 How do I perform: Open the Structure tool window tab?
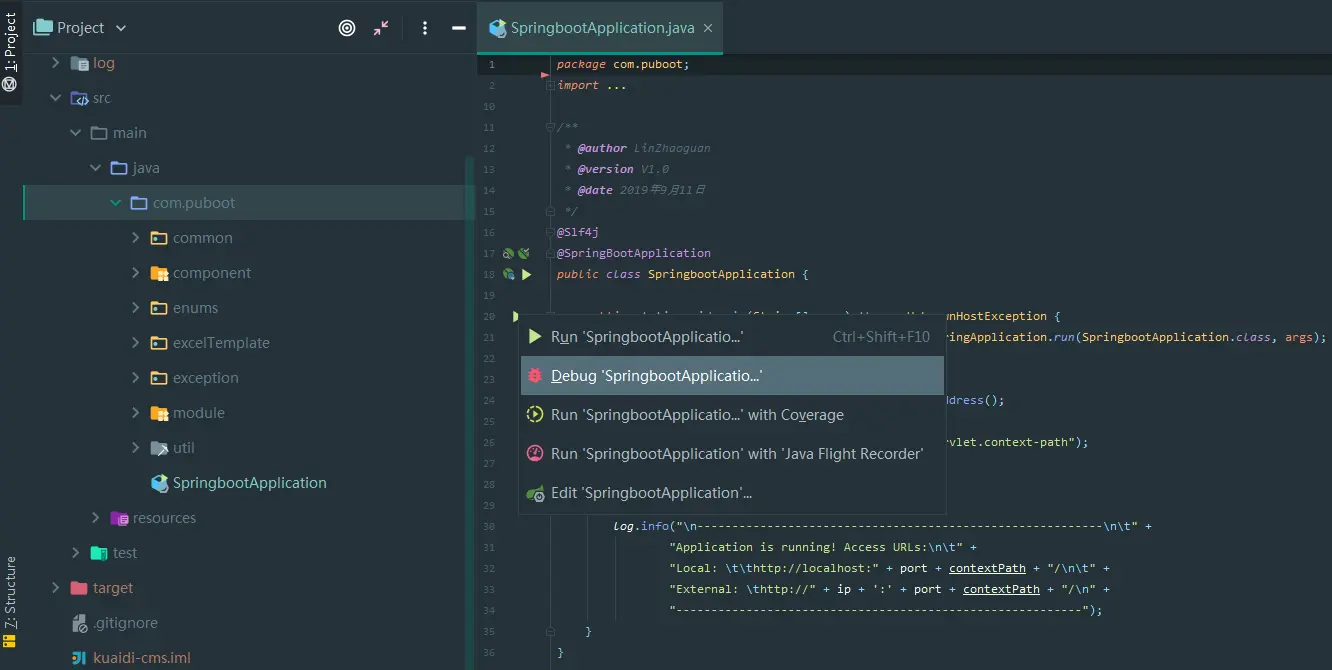(10, 601)
